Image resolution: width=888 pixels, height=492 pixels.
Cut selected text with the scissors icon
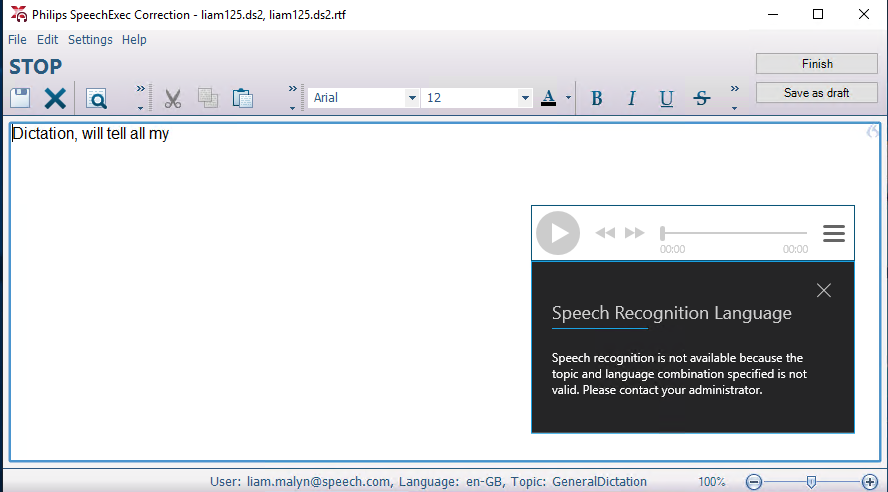[x=173, y=99]
